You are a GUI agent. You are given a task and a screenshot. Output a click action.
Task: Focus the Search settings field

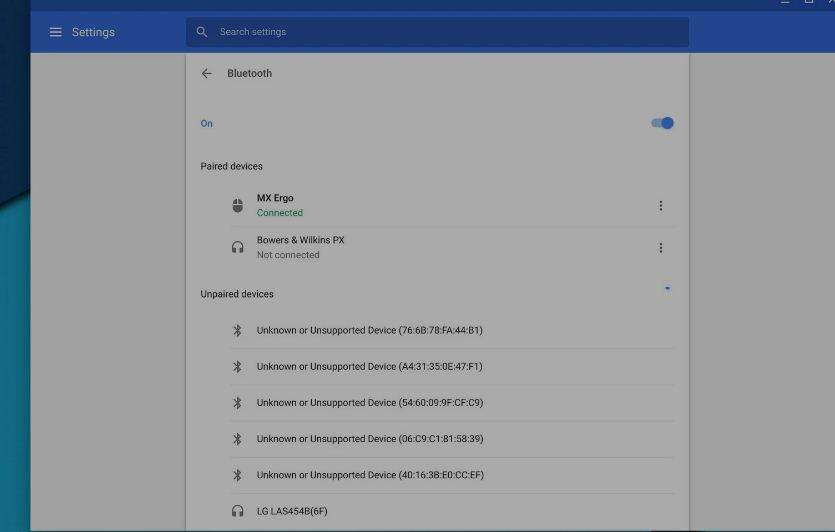pyautogui.click(x=437, y=32)
